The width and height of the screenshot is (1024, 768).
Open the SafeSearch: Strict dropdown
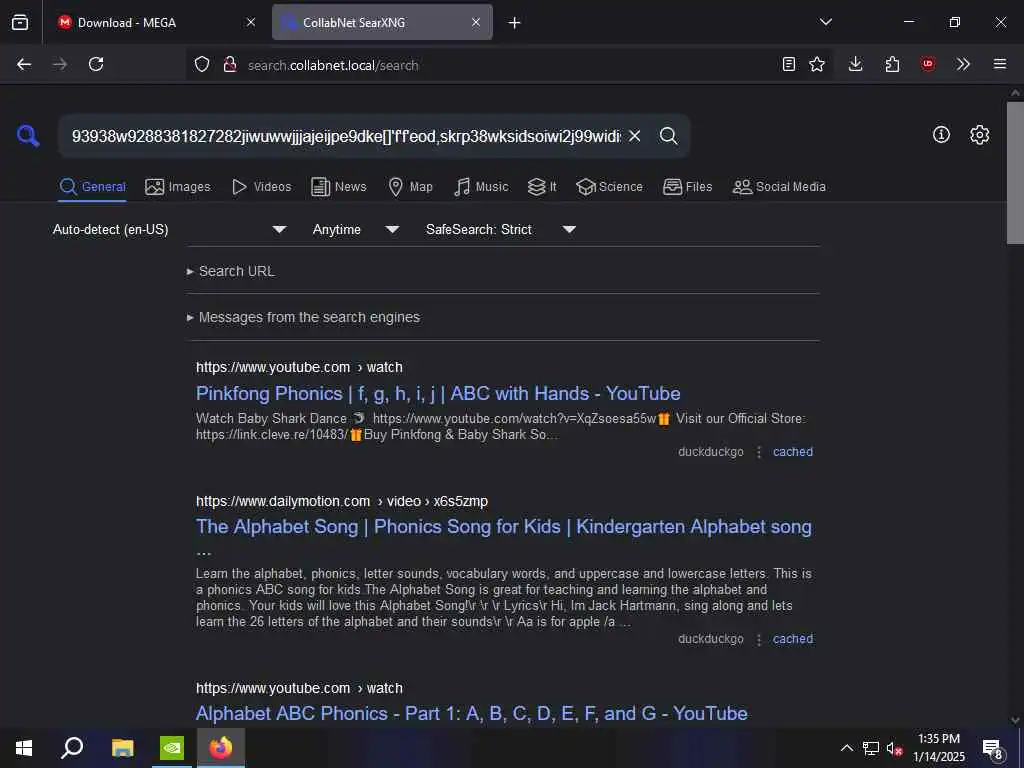(x=500, y=229)
